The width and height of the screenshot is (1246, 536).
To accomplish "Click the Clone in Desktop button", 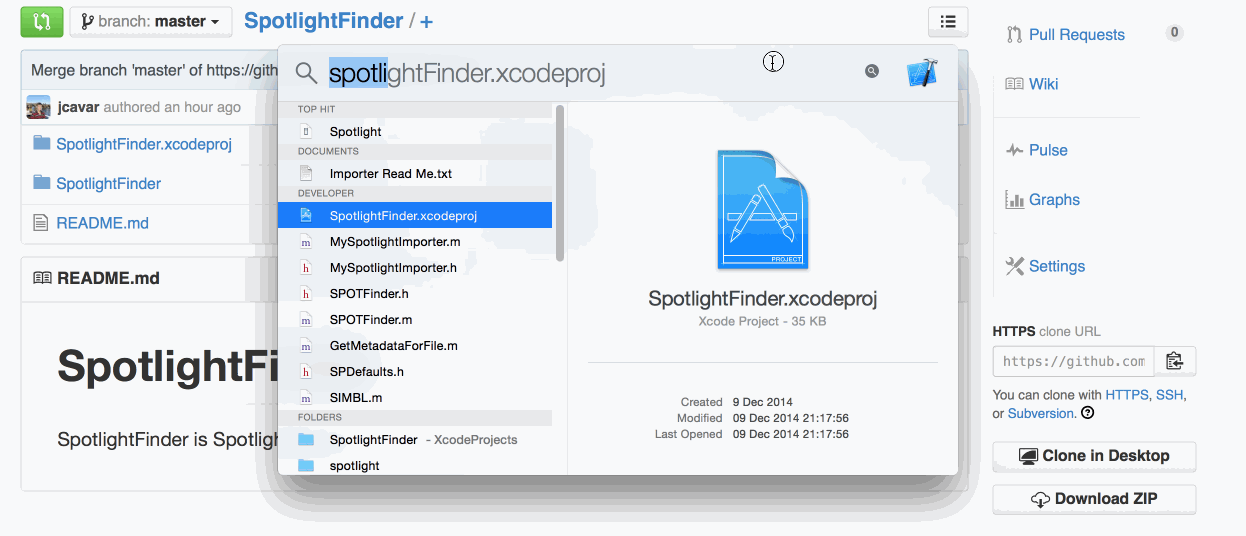I will [1094, 456].
